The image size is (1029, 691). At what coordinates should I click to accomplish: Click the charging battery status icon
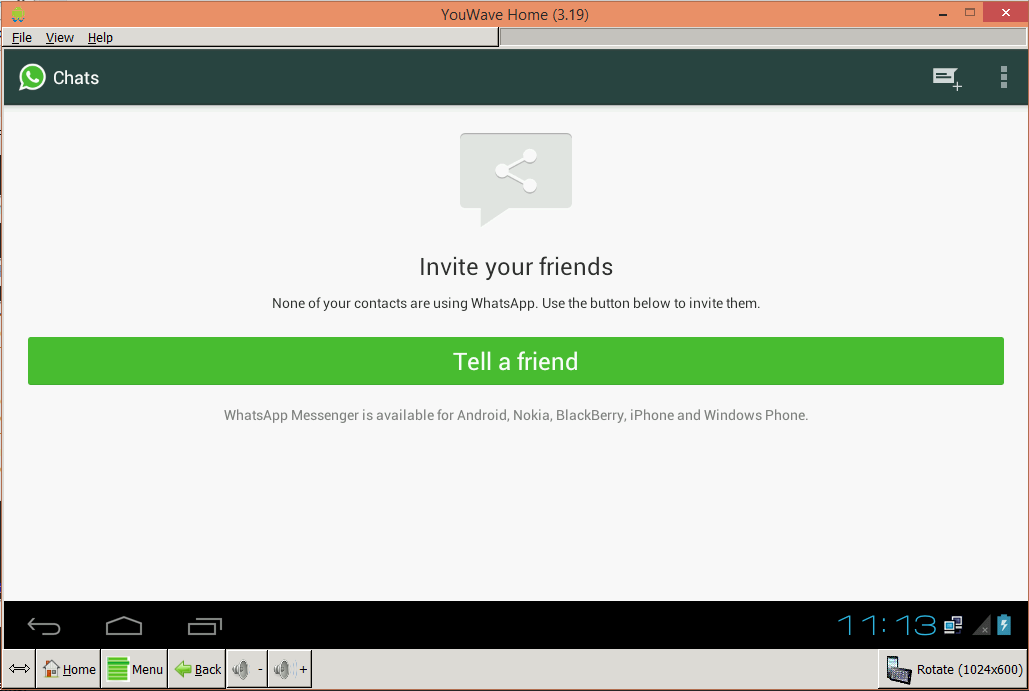(x=1004, y=625)
